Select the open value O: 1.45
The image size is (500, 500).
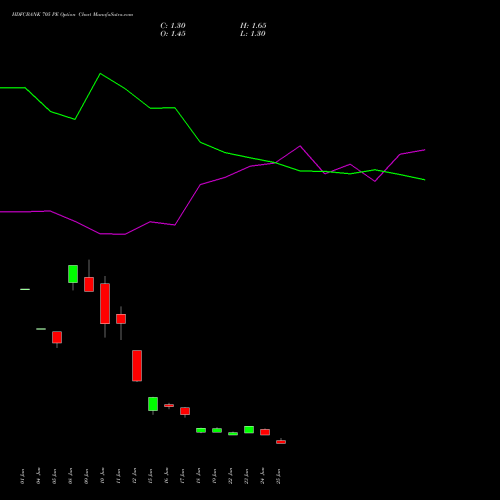coord(173,34)
